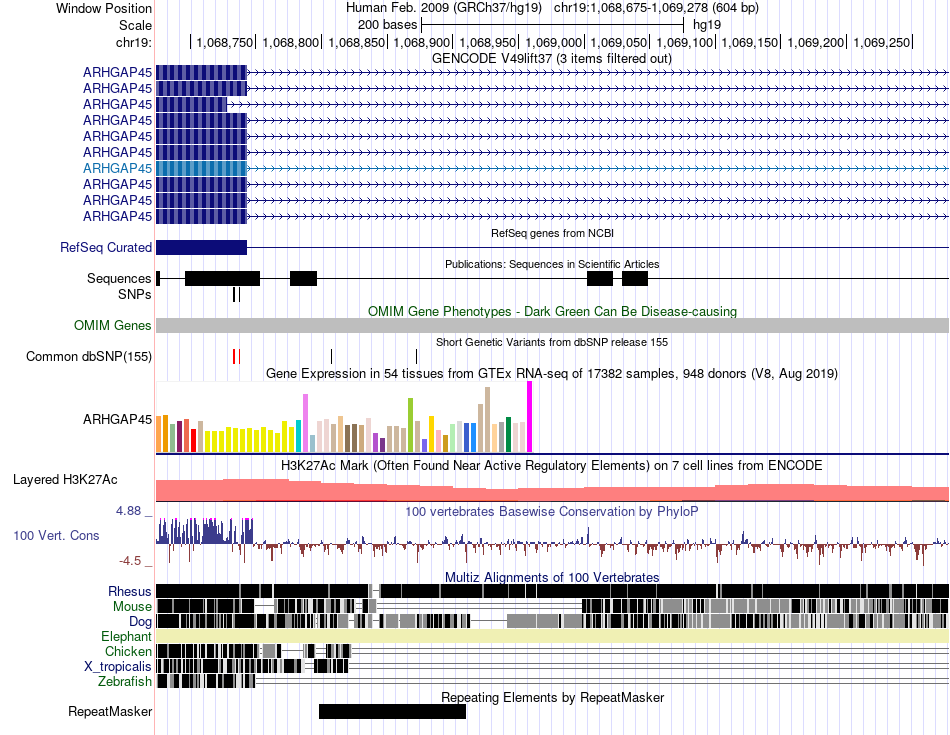
Task: Click the Elephant alignment label
Action: (126, 636)
